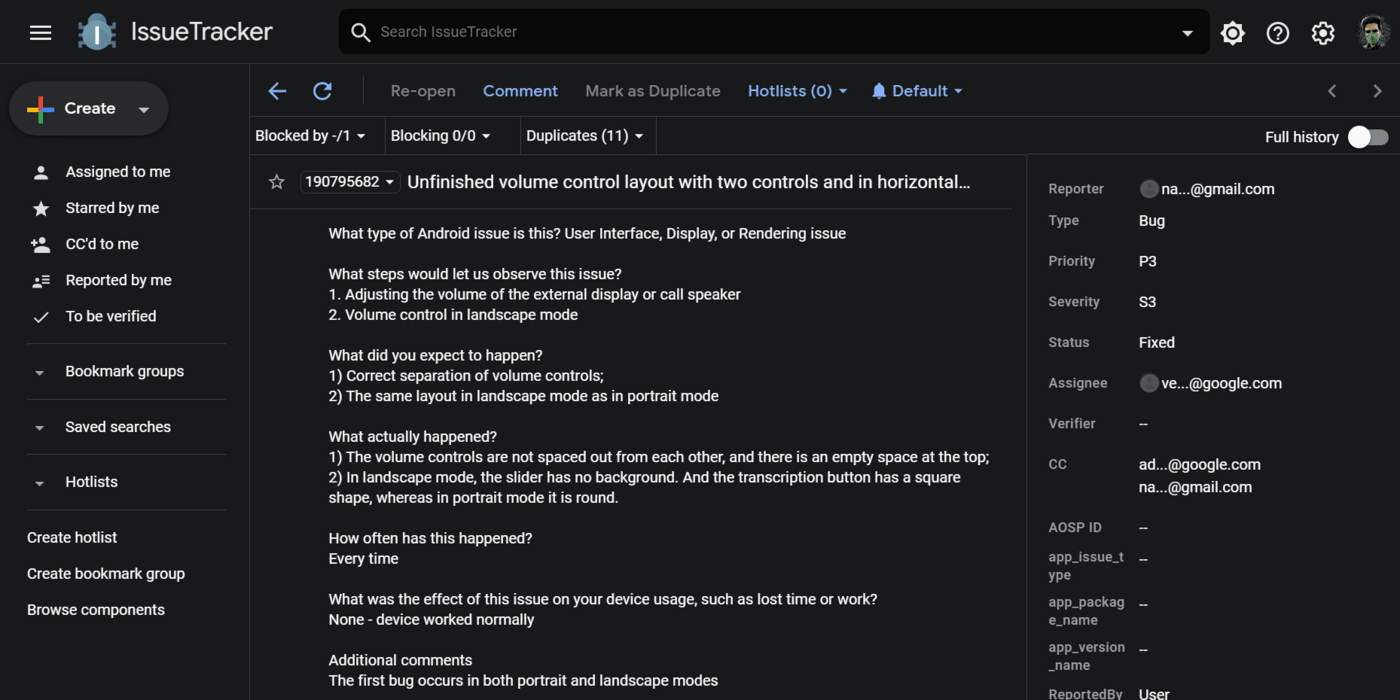This screenshot has width=1400, height=700.
Task: Enable the Full history toggle
Action: pyautogui.click(x=1368, y=137)
